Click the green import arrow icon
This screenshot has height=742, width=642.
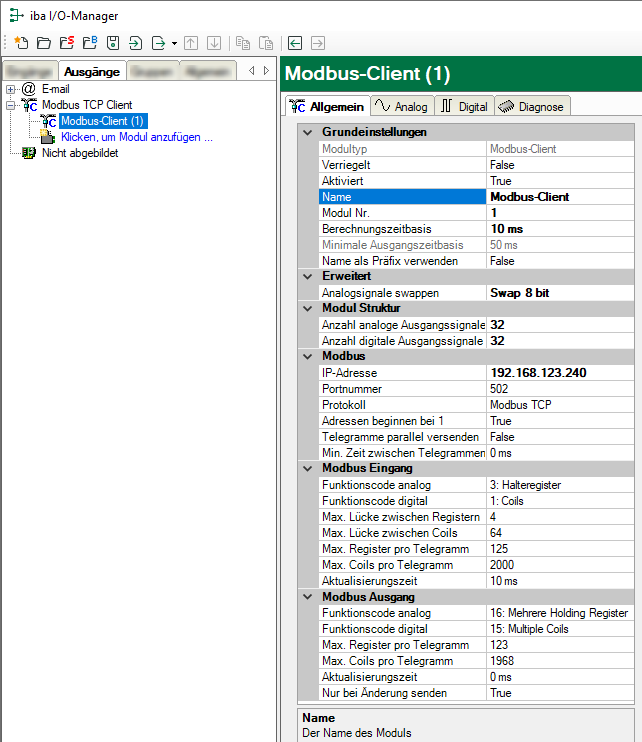click(x=136, y=43)
